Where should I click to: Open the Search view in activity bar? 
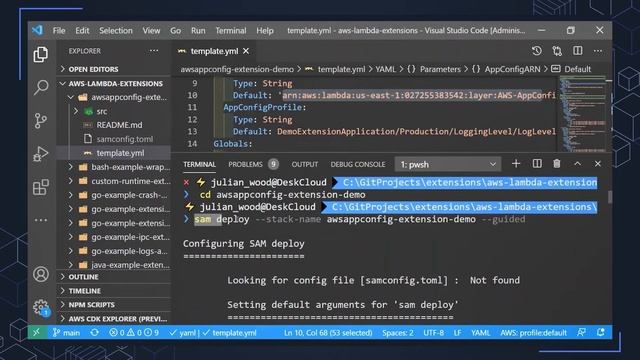[41, 87]
